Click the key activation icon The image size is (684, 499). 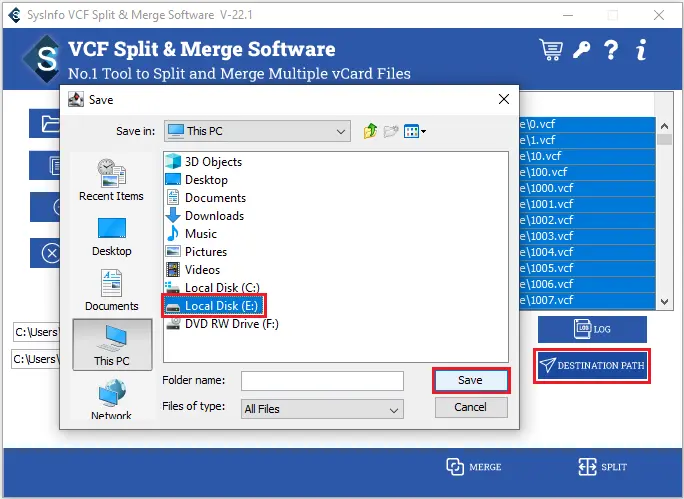[x=581, y=50]
